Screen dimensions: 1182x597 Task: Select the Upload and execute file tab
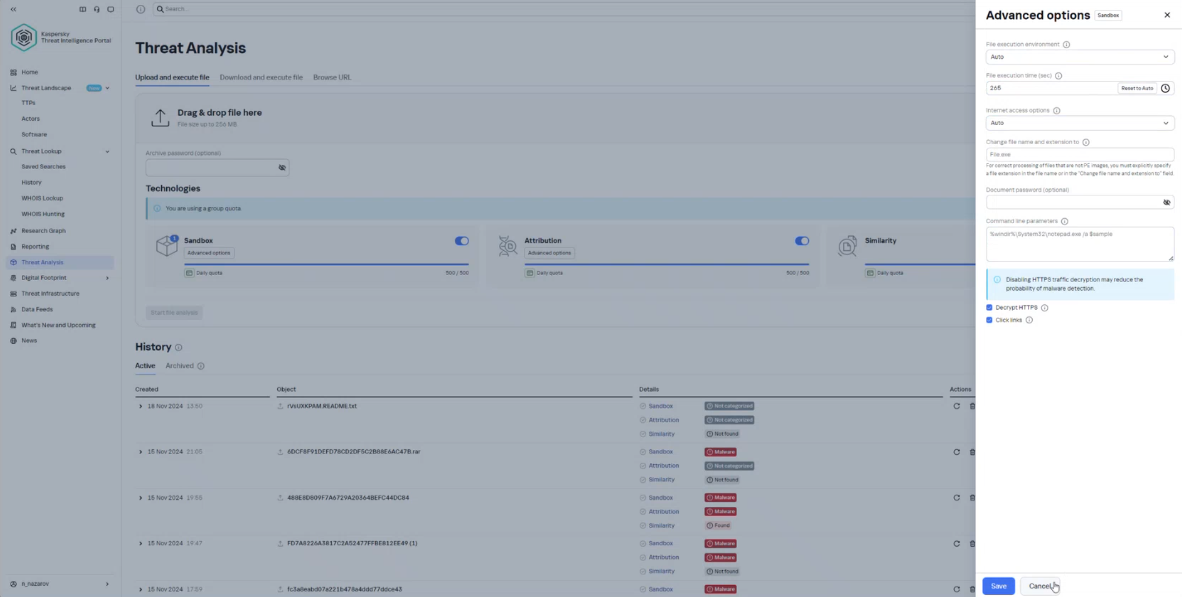[172, 78]
